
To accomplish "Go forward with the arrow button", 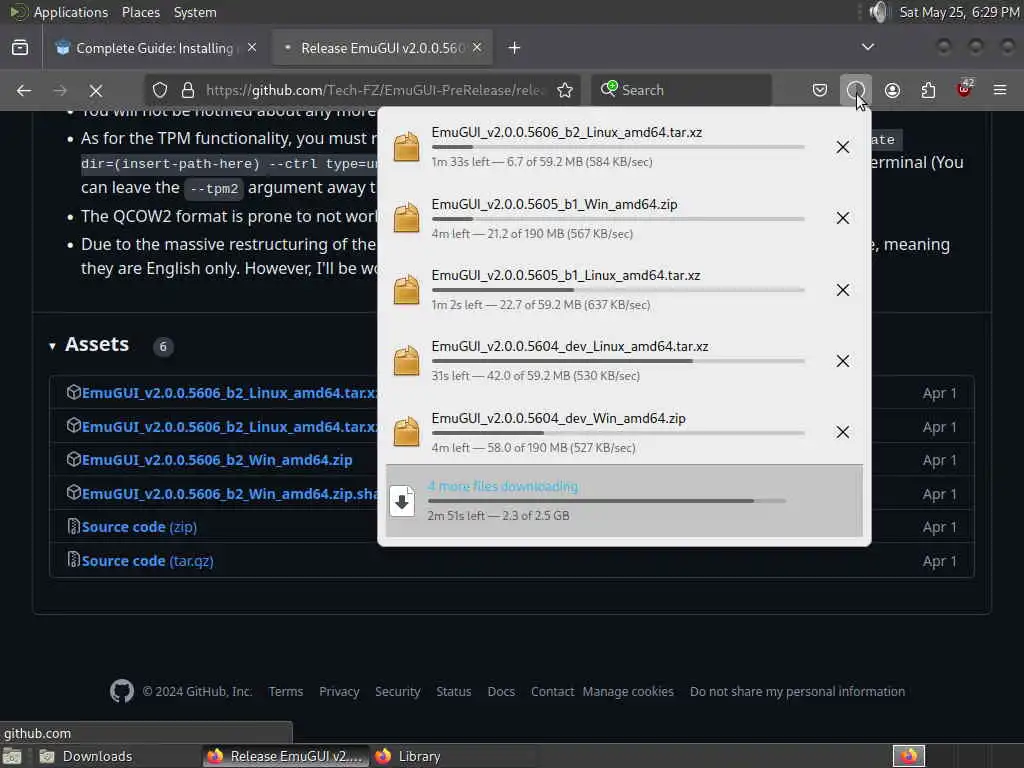I will (60, 91).
